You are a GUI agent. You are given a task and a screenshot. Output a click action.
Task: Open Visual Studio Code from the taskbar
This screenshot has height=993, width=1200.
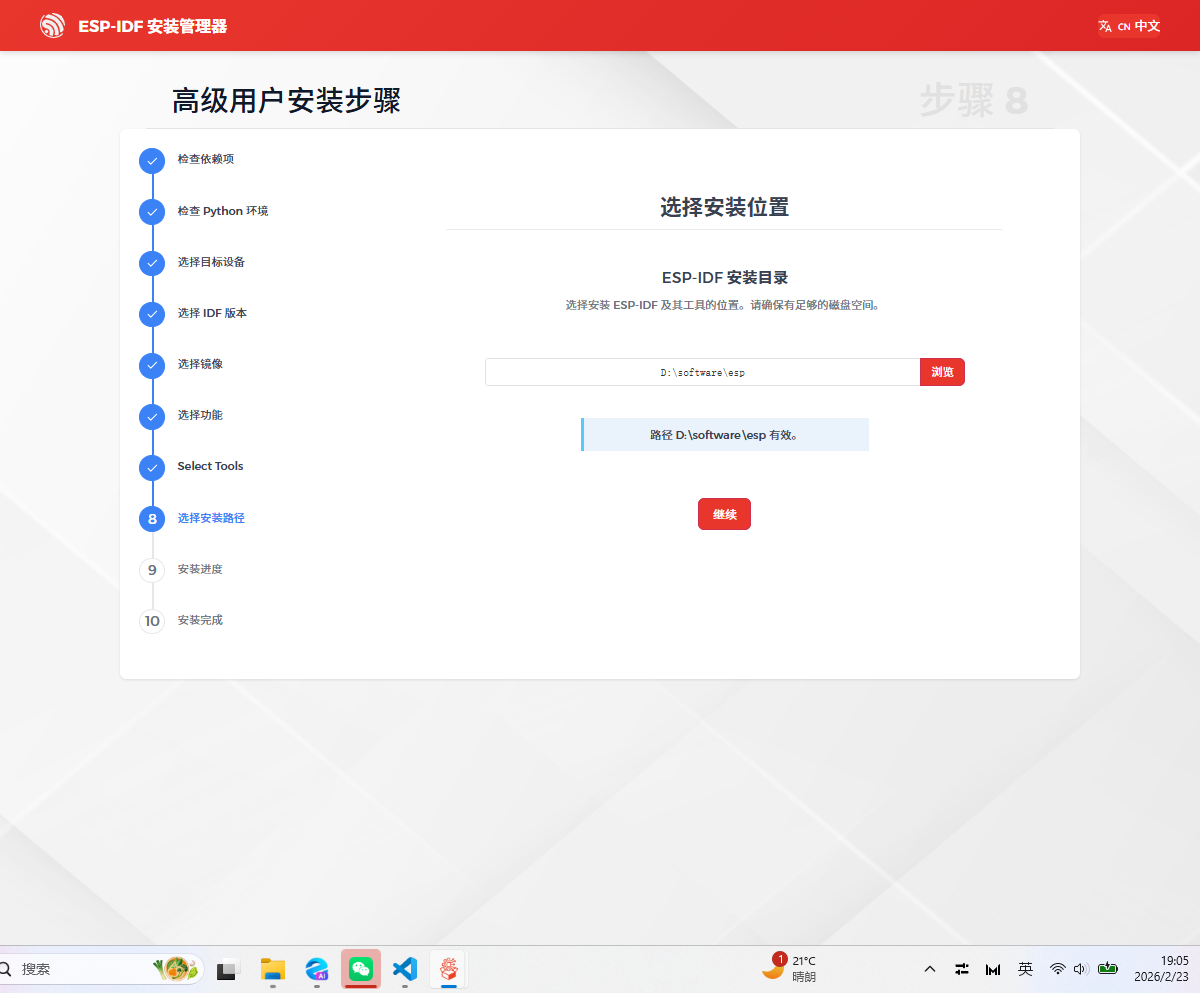[x=405, y=969]
